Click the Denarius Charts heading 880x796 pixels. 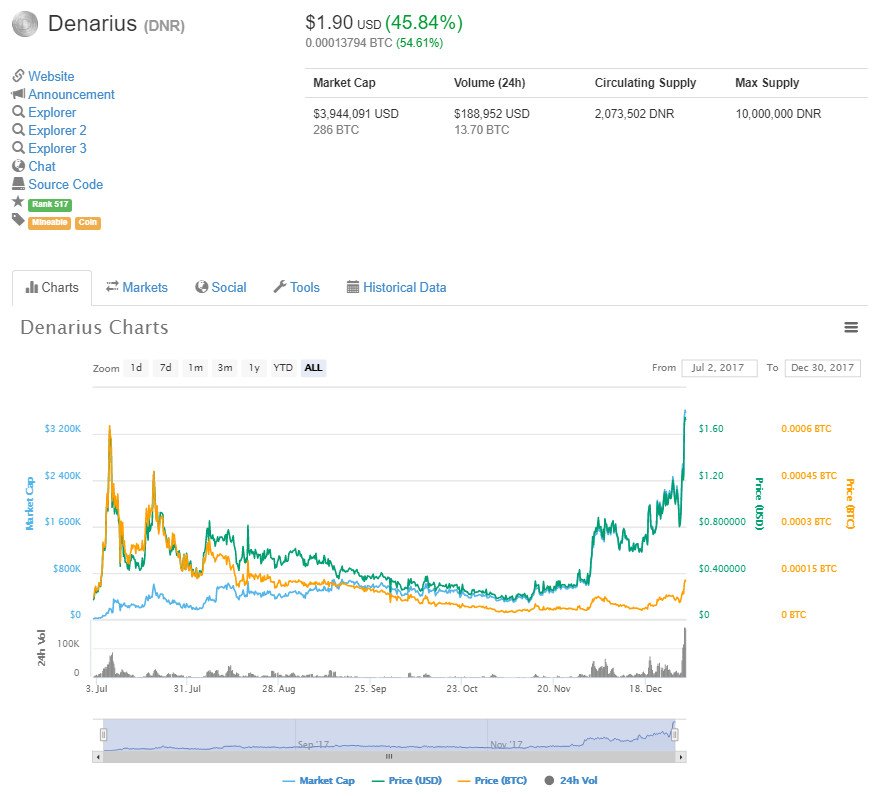[x=94, y=327]
